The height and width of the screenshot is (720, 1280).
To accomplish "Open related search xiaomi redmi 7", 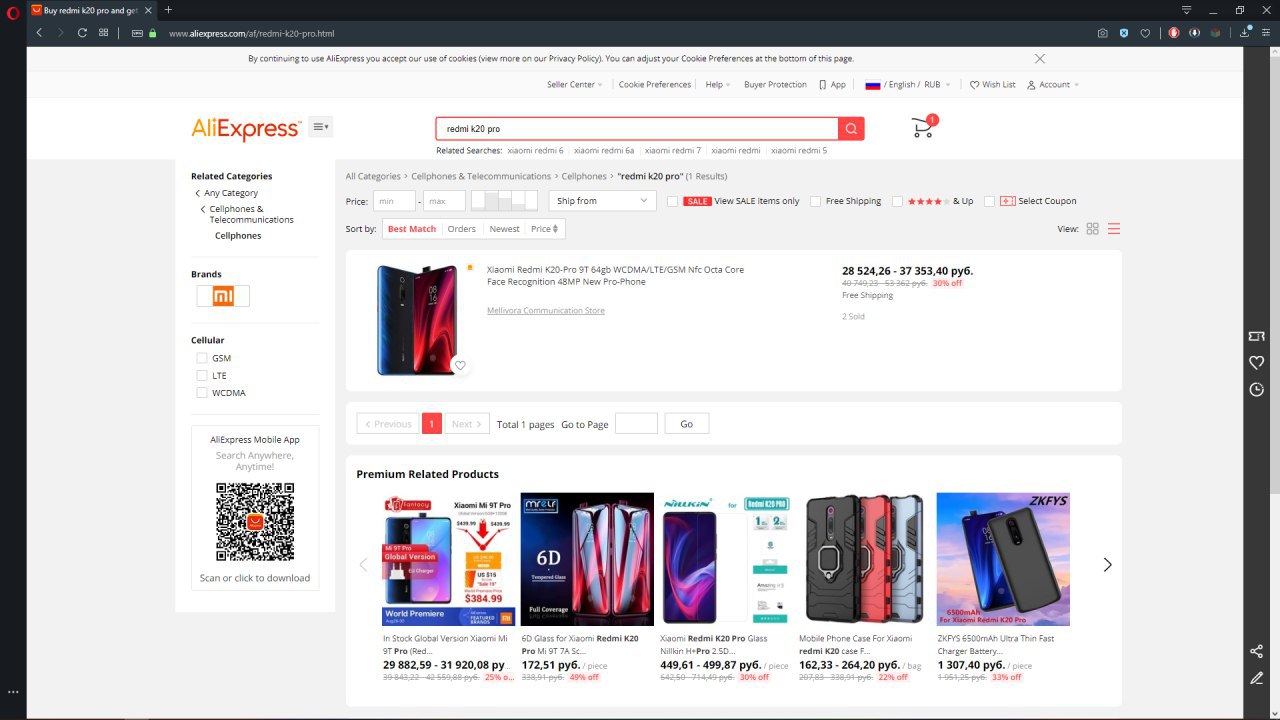I will pos(673,151).
